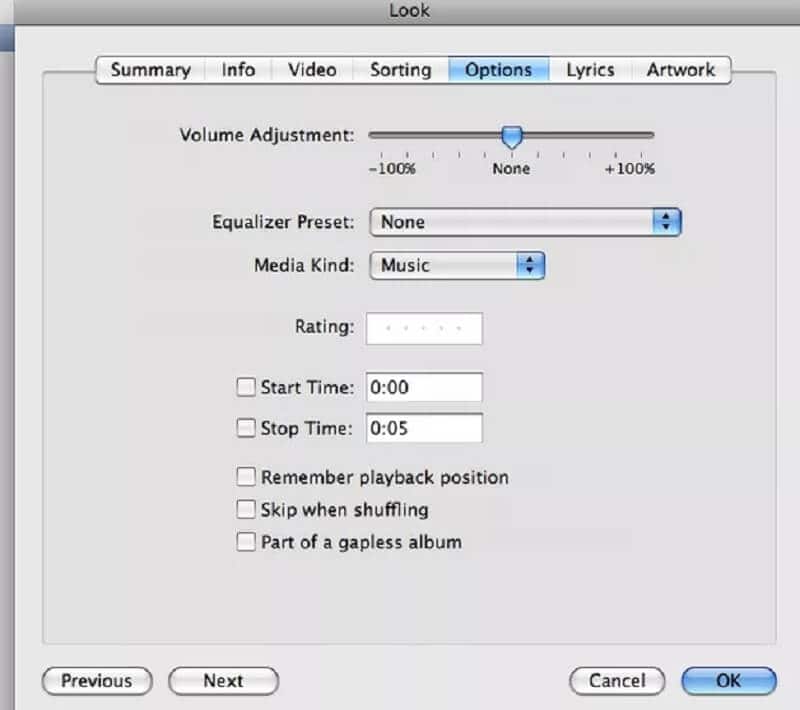The height and width of the screenshot is (710, 800).
Task: Check Skip when shuffling
Action: click(x=246, y=510)
